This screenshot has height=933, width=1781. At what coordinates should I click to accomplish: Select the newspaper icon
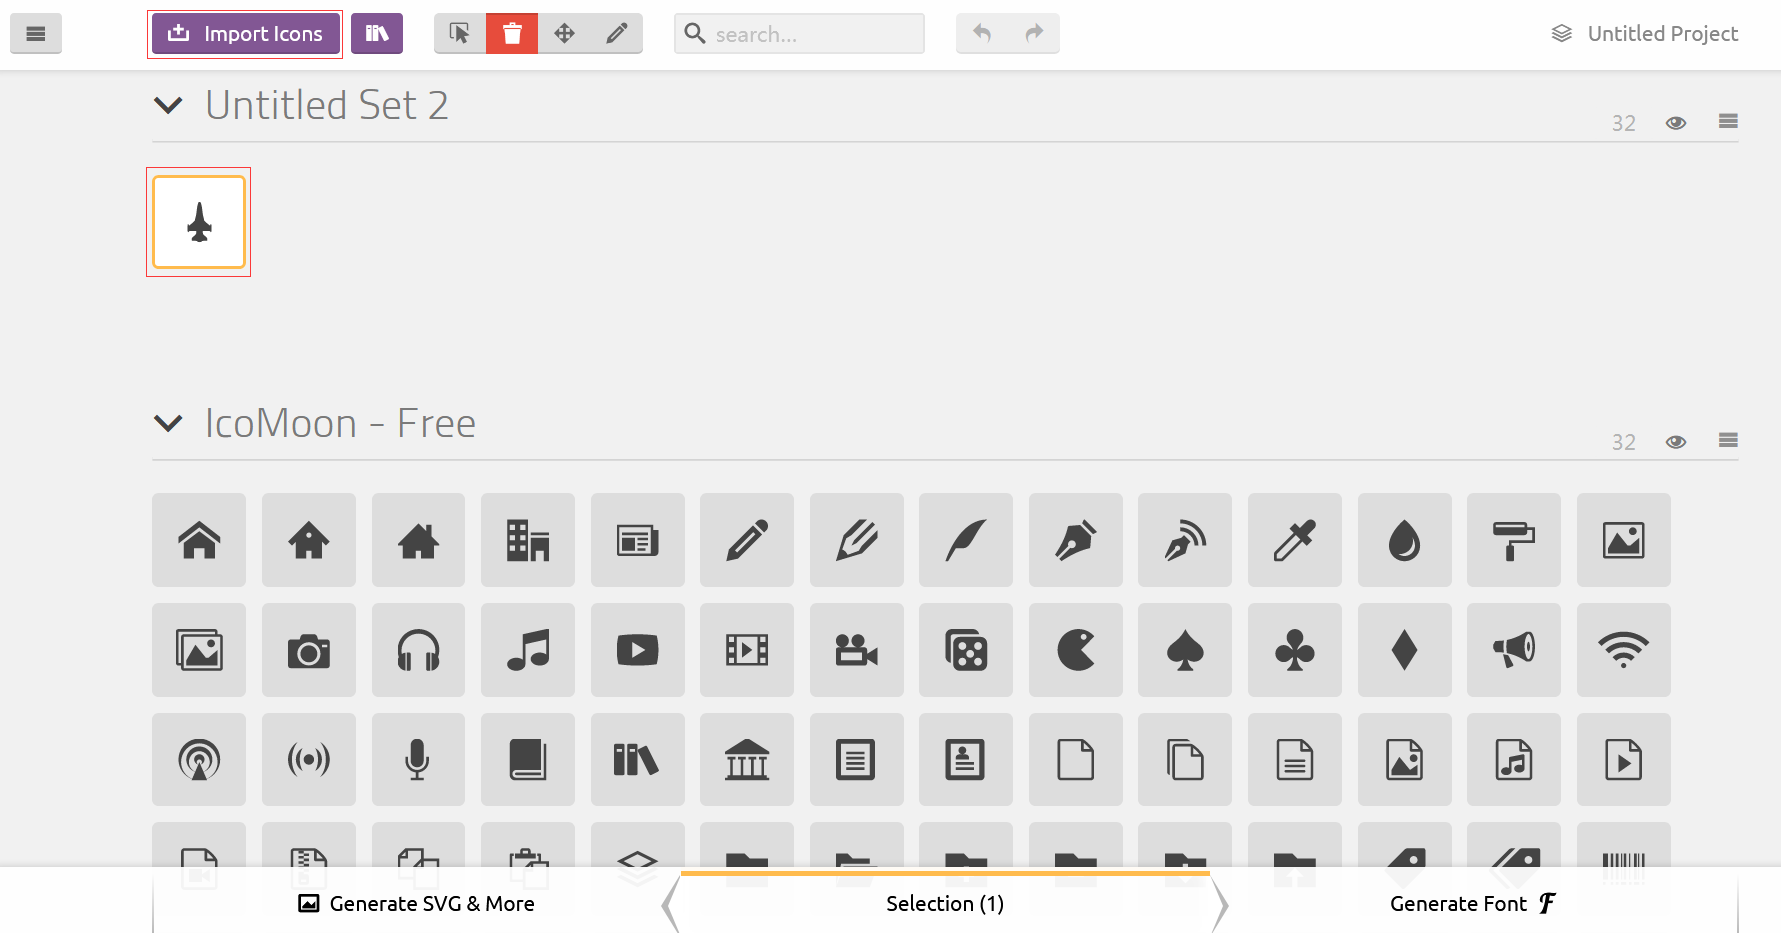638,540
